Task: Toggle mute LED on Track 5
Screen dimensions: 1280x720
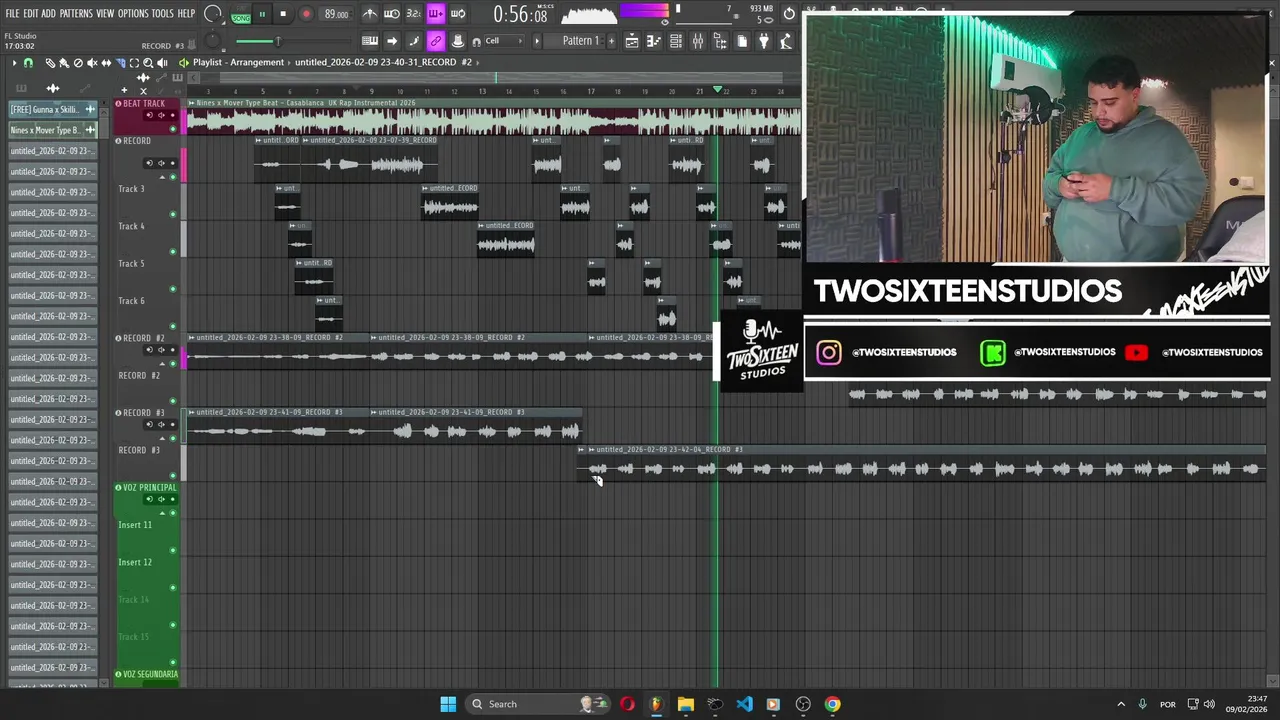Action: [173, 289]
